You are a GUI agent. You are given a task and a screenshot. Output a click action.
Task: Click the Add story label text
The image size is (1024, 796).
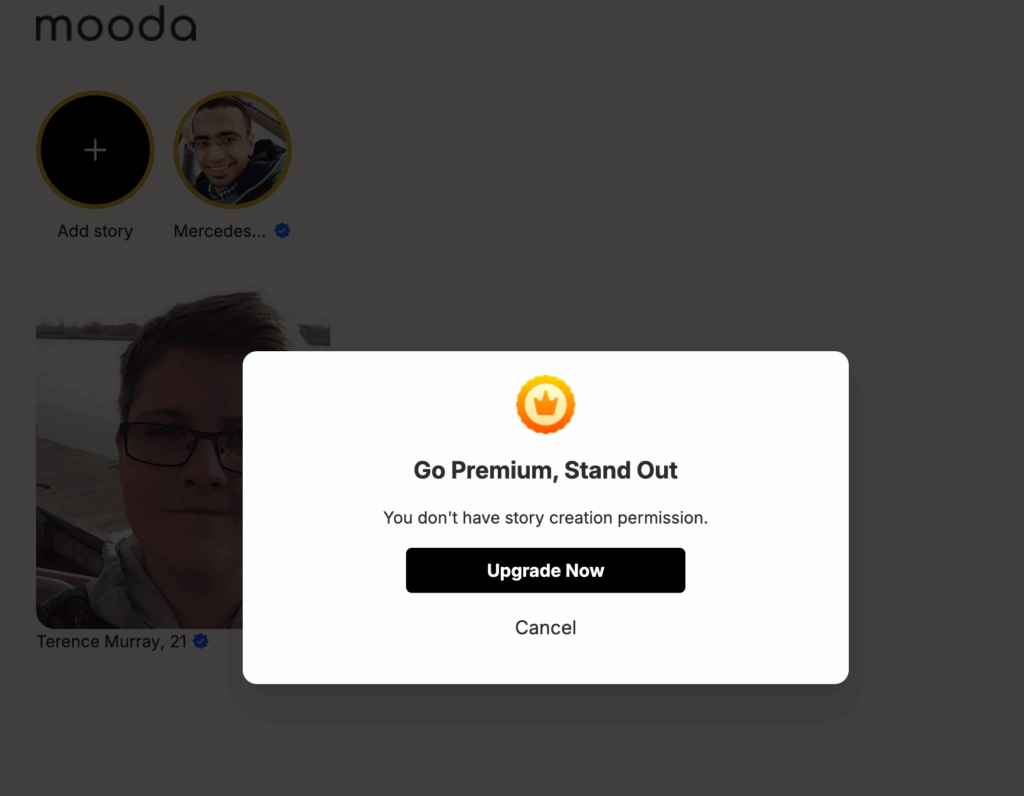(95, 231)
